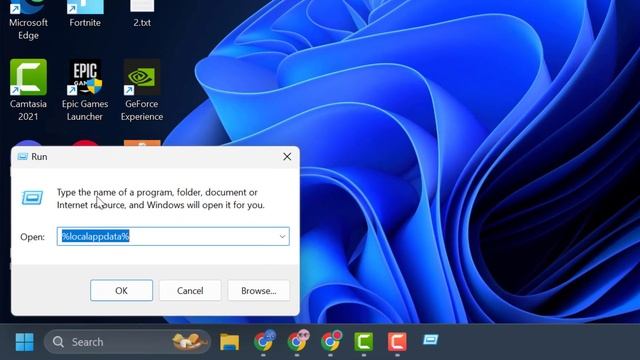This screenshot has width=640, height=360.
Task: Select the Fortnite desktop shortcut
Action: click(x=85, y=14)
